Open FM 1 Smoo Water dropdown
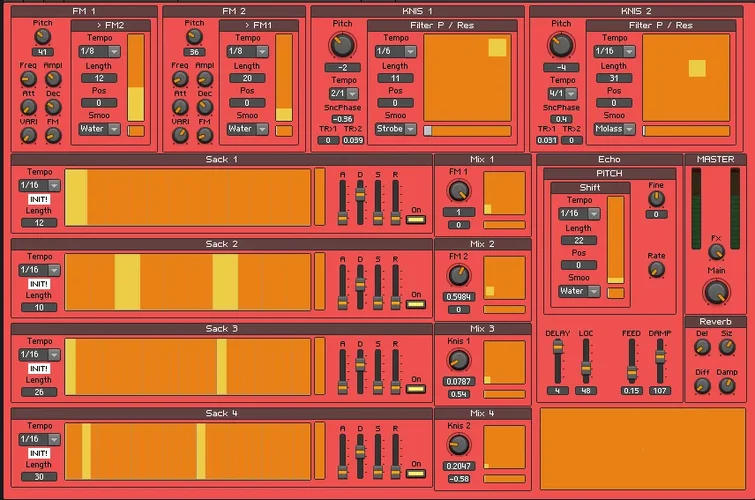This screenshot has width=755, height=500. coord(100,129)
